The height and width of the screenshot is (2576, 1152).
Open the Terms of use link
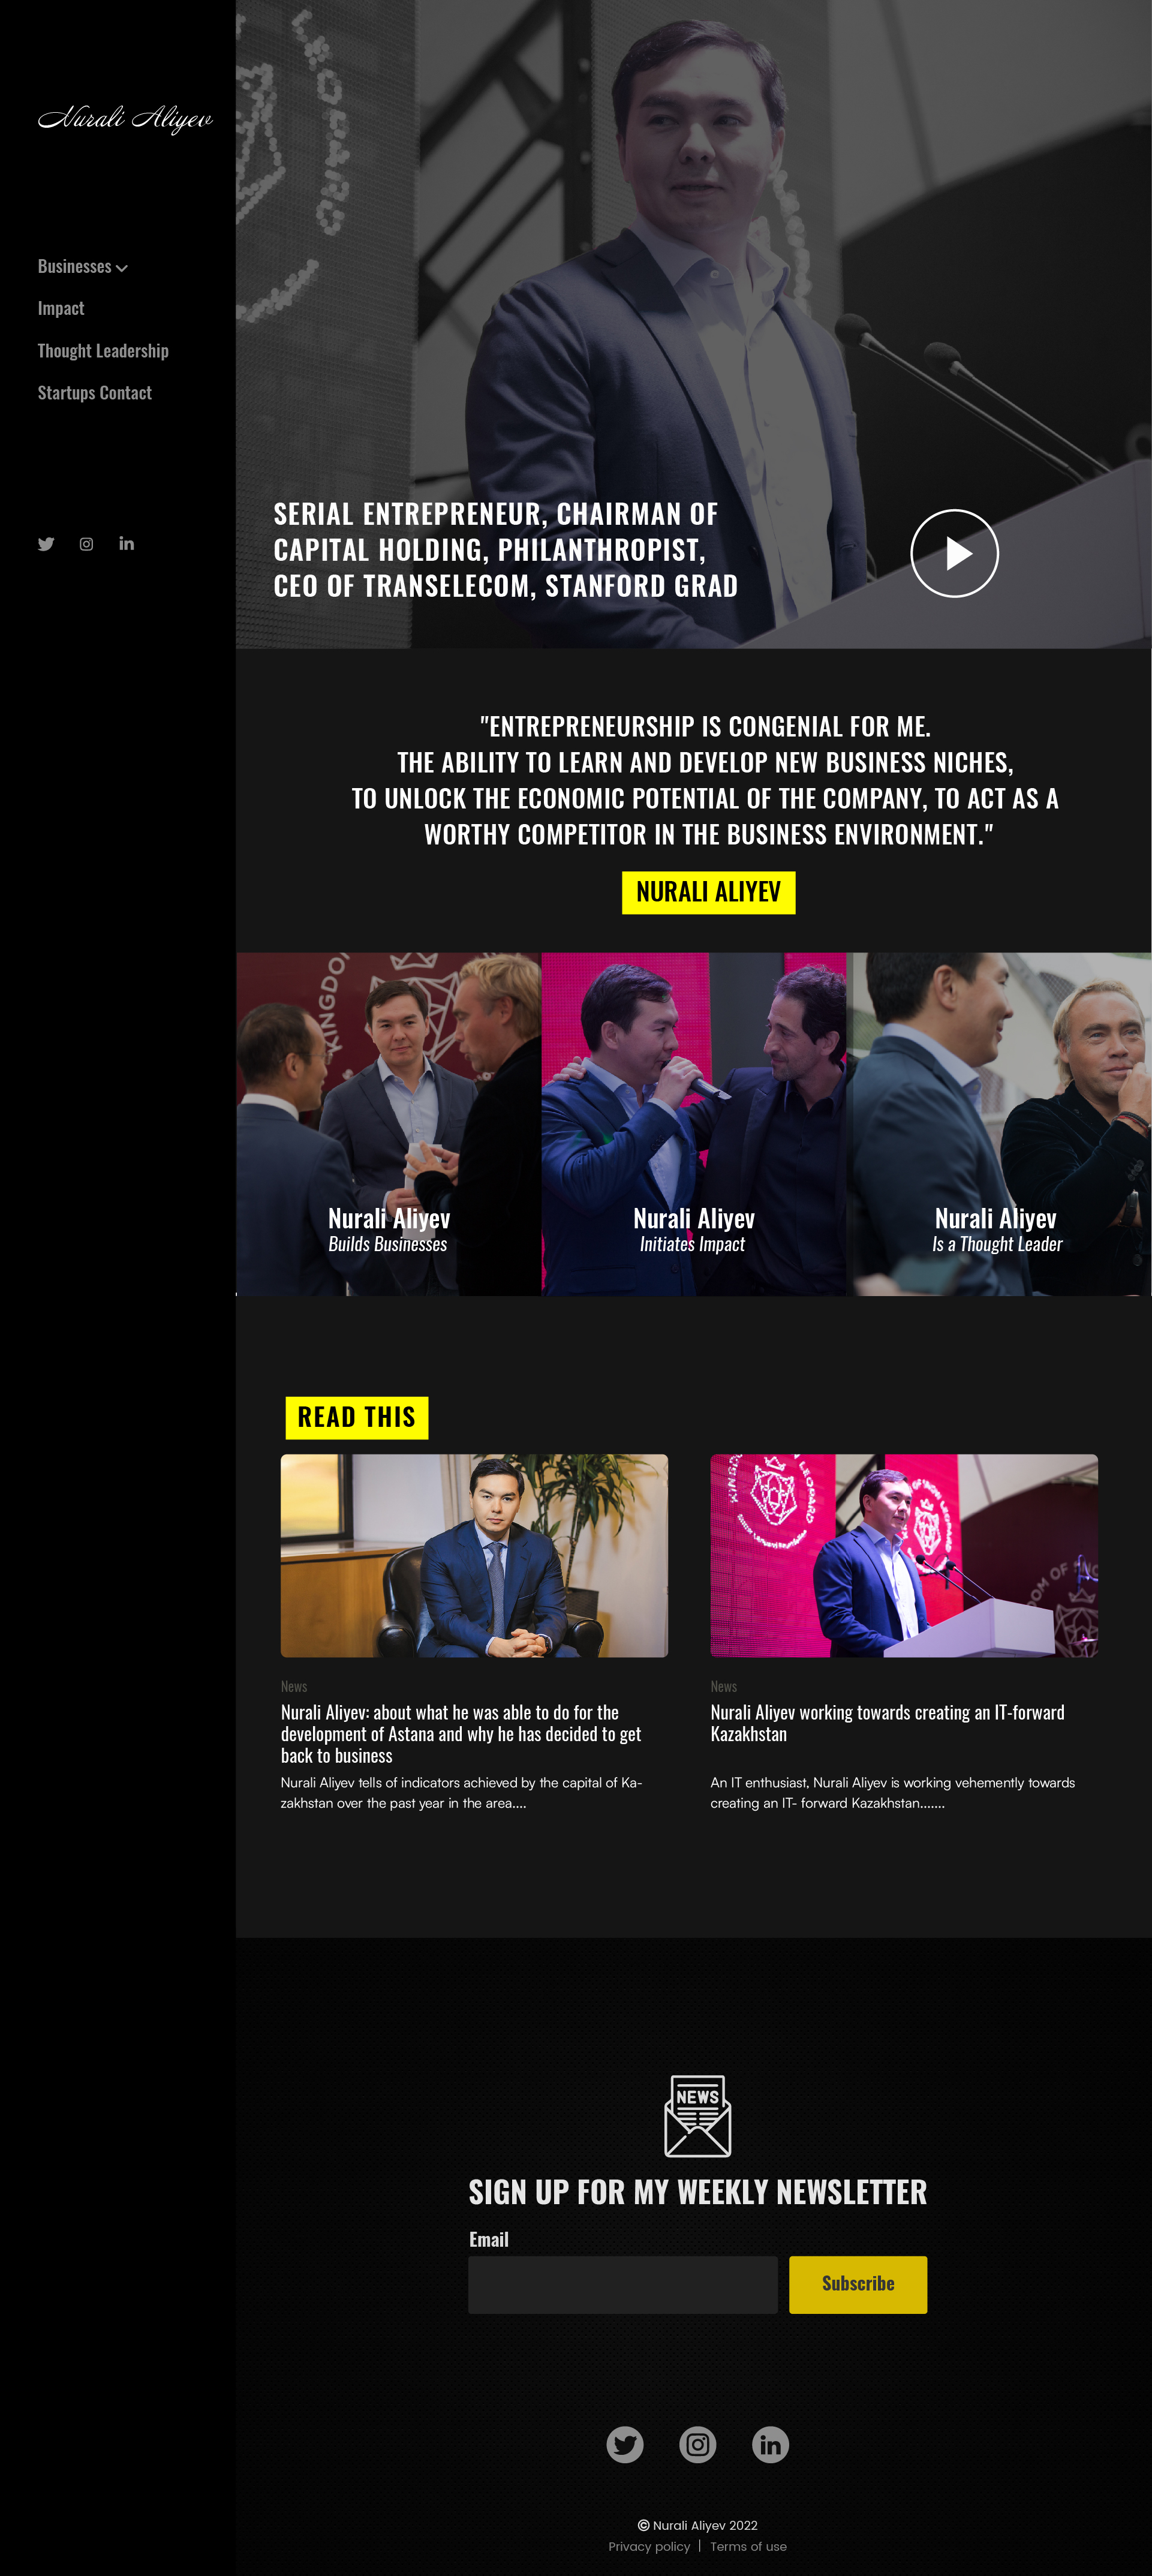[748, 2546]
